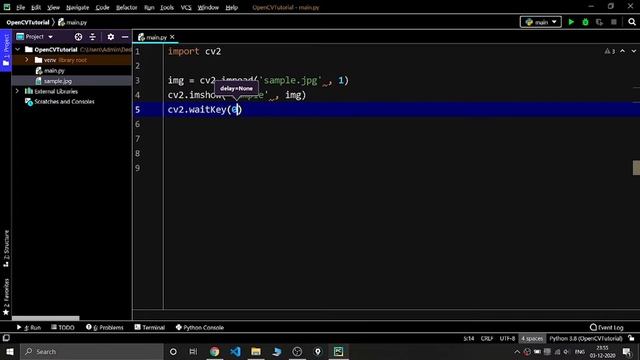640x360 pixels.
Task: Open the Code menu
Action: coord(102,7)
